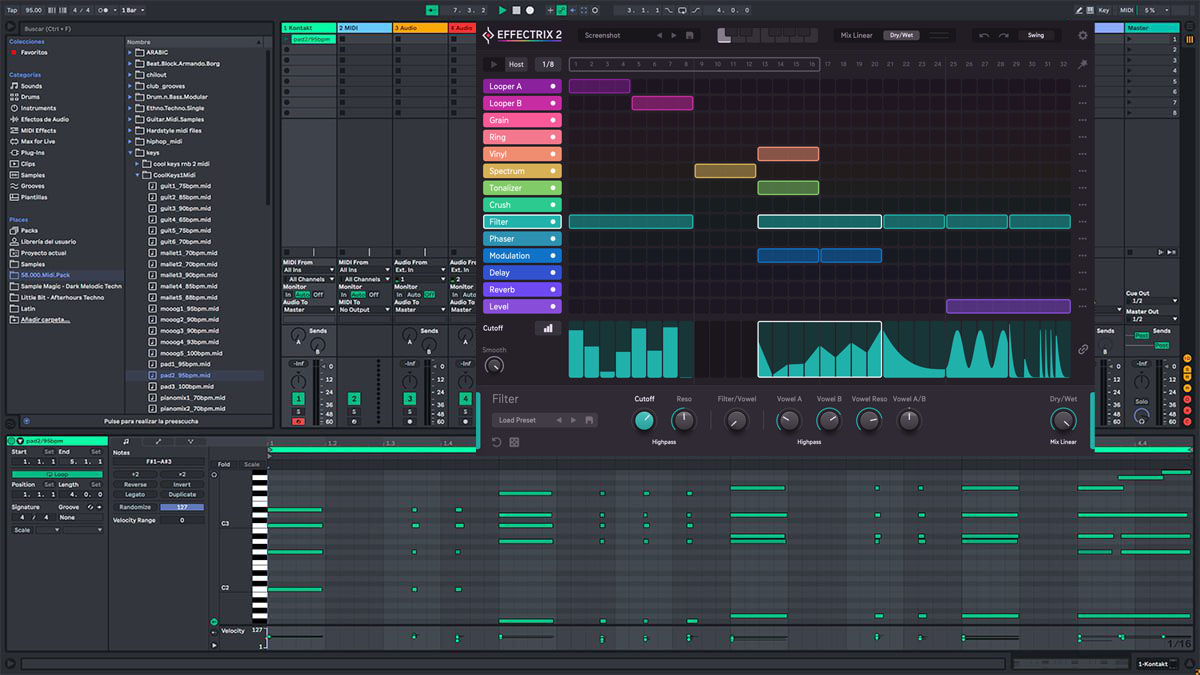Toggle the Delay effect on/off dot
The image size is (1200, 675).
pyautogui.click(x=553, y=273)
